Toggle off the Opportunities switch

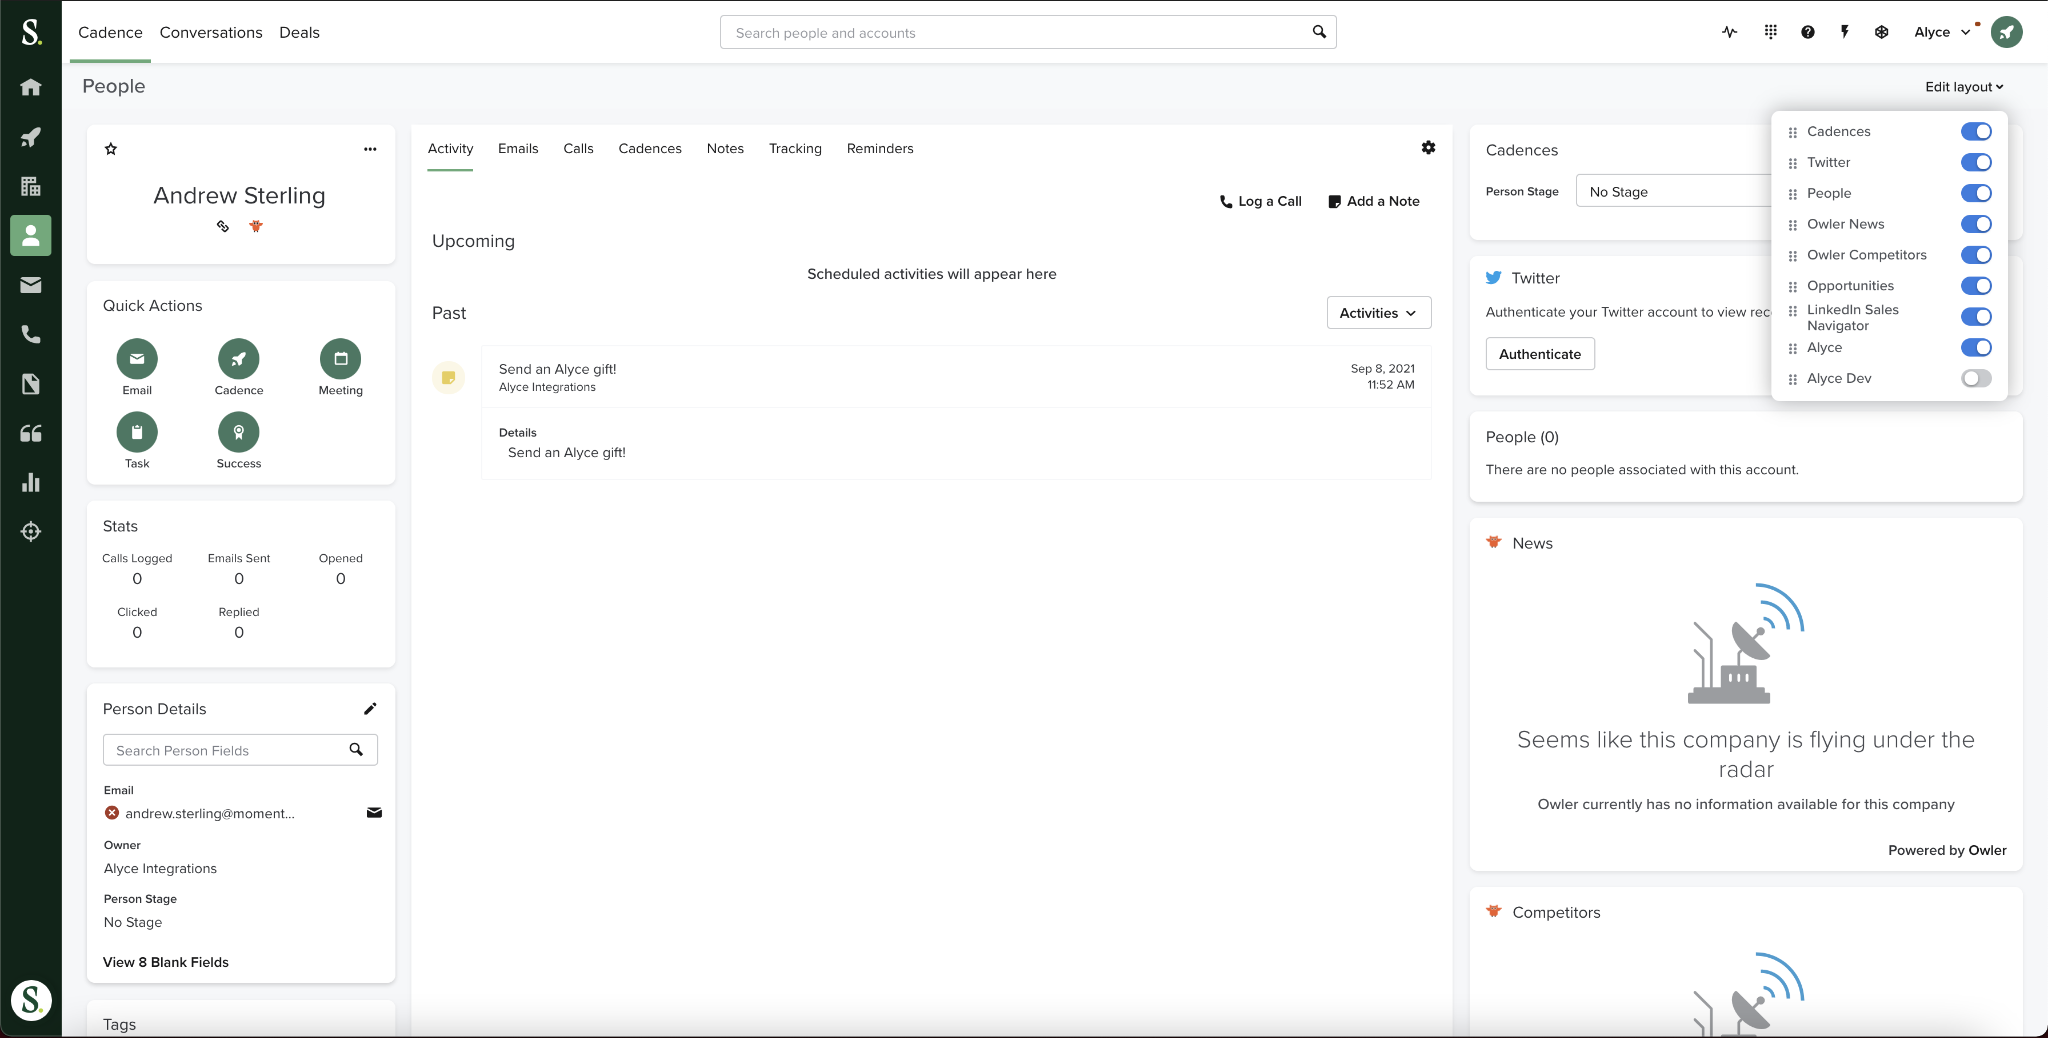(1976, 286)
